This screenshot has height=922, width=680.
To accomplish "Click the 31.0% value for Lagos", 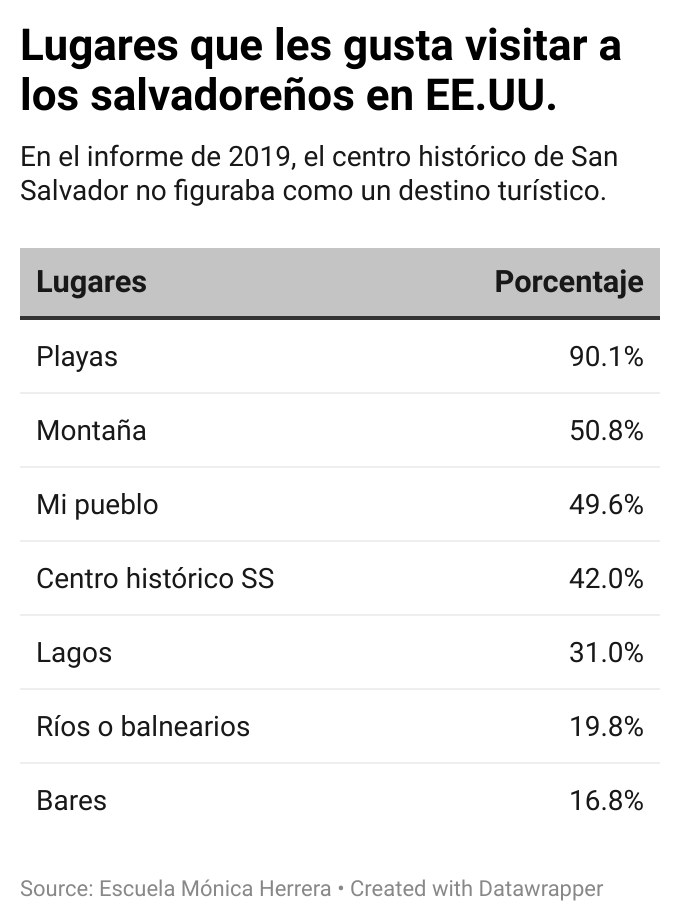I will coord(606,653).
